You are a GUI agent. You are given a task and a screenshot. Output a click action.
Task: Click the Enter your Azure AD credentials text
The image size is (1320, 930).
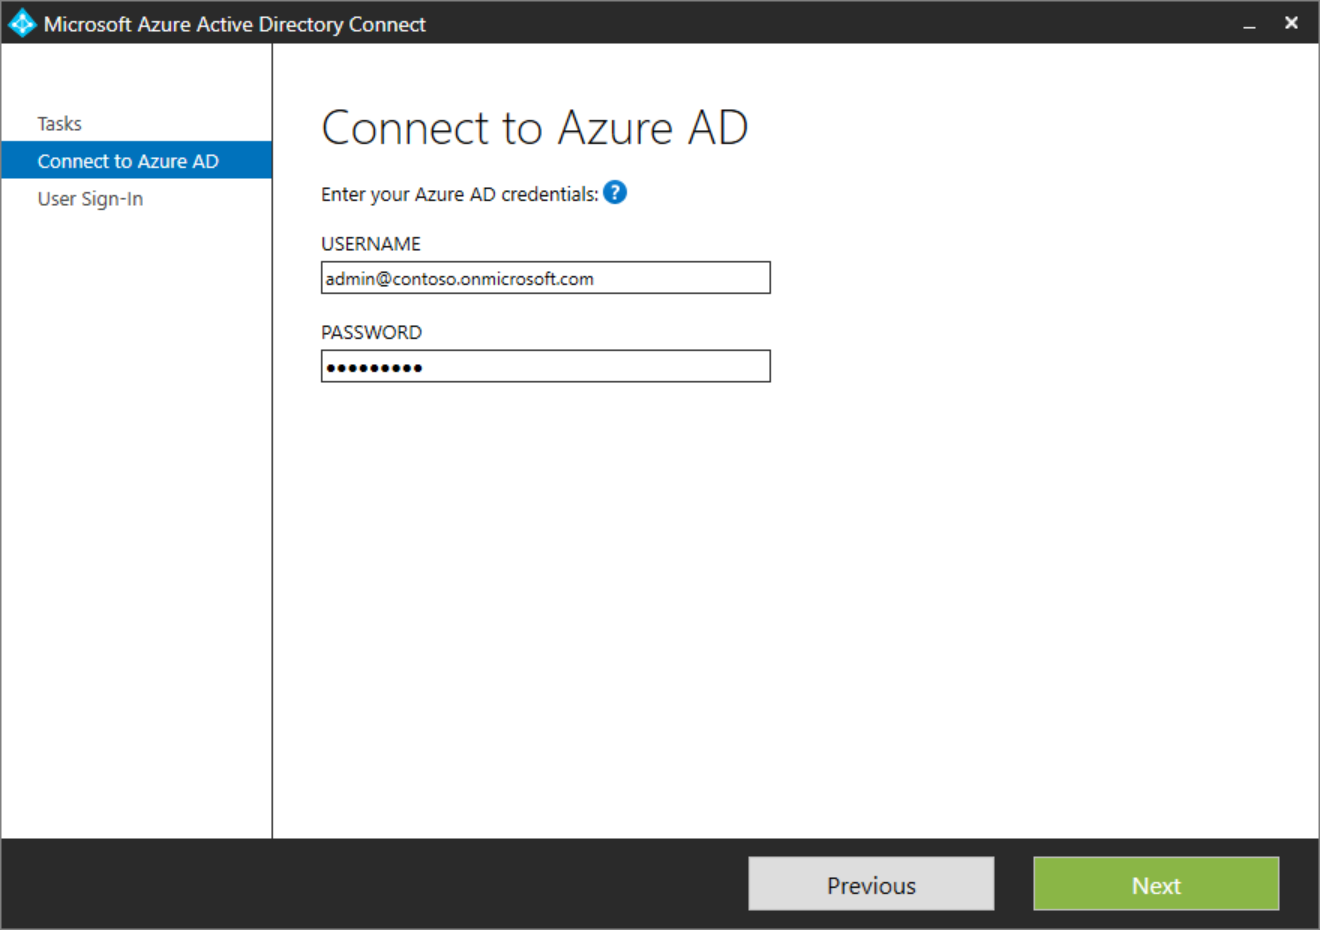click(460, 193)
